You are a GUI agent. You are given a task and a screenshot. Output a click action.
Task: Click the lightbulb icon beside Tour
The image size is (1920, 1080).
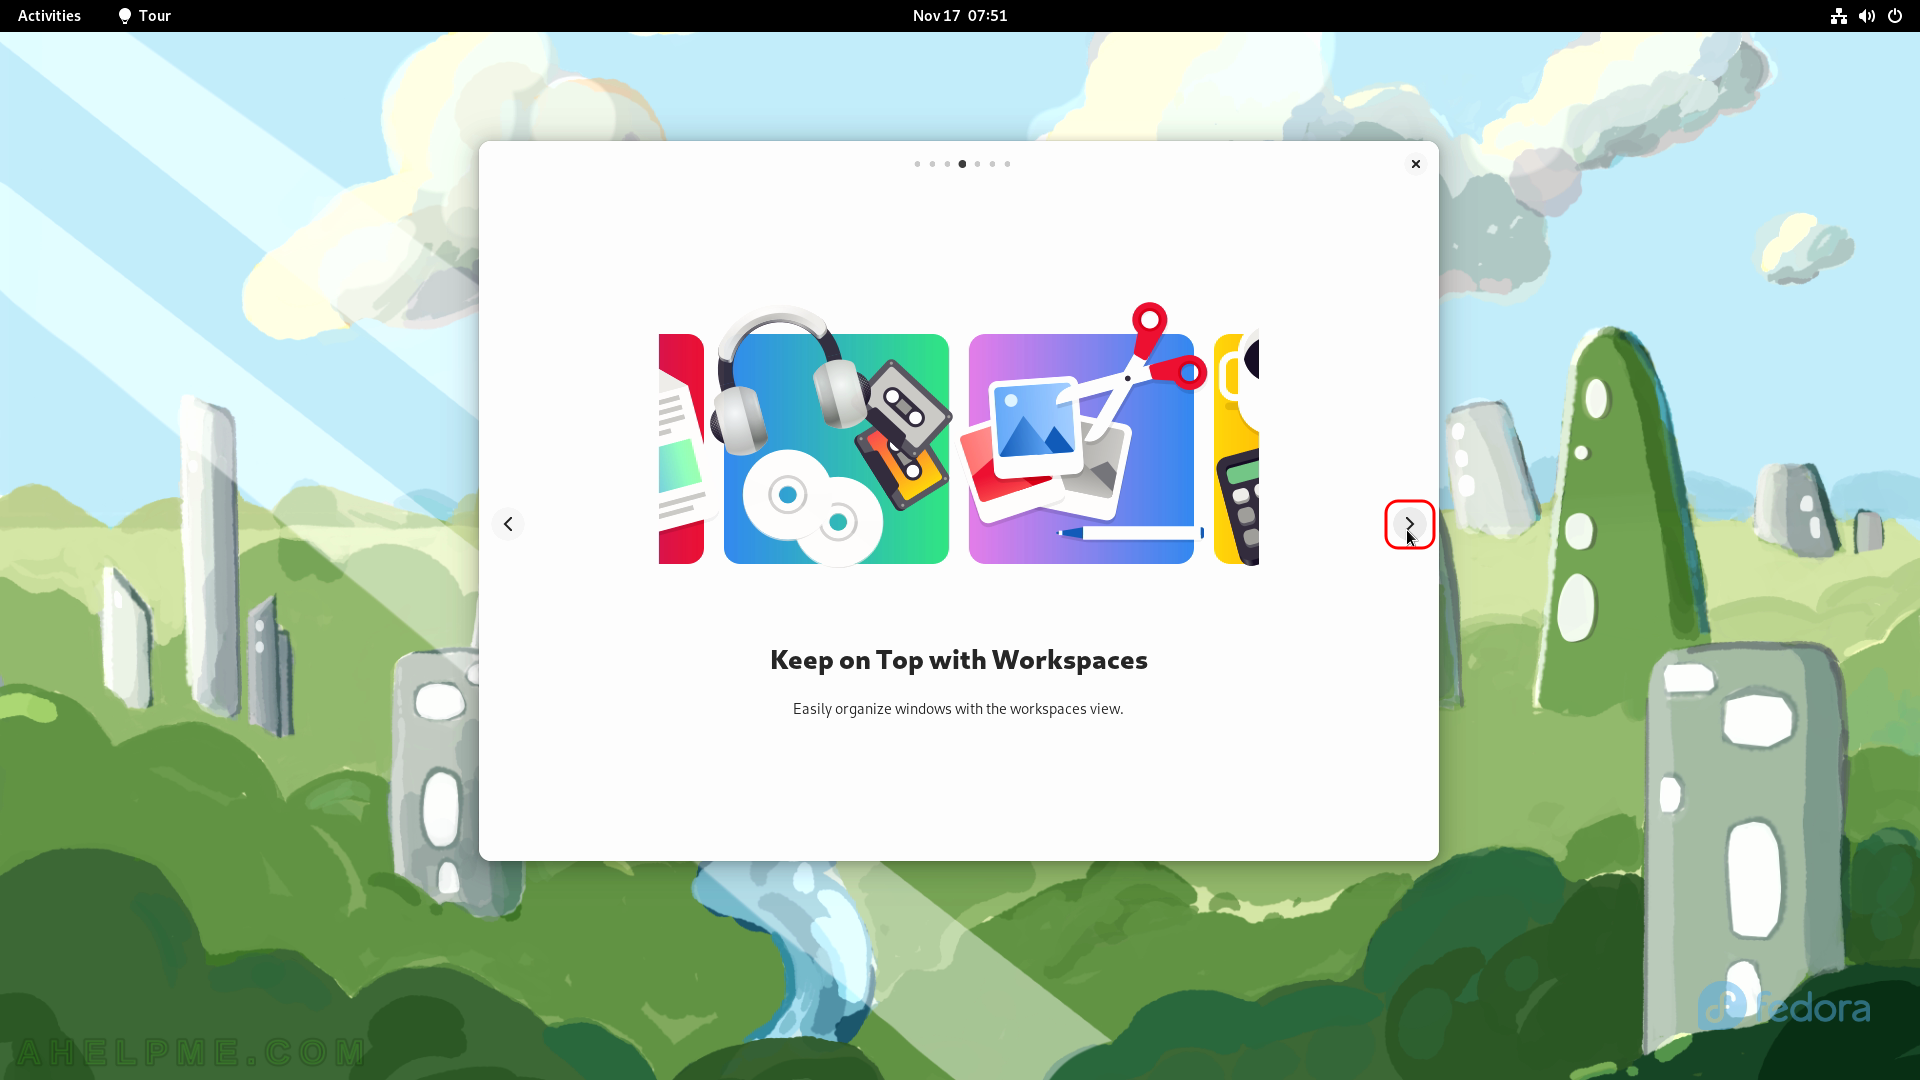[x=125, y=16]
